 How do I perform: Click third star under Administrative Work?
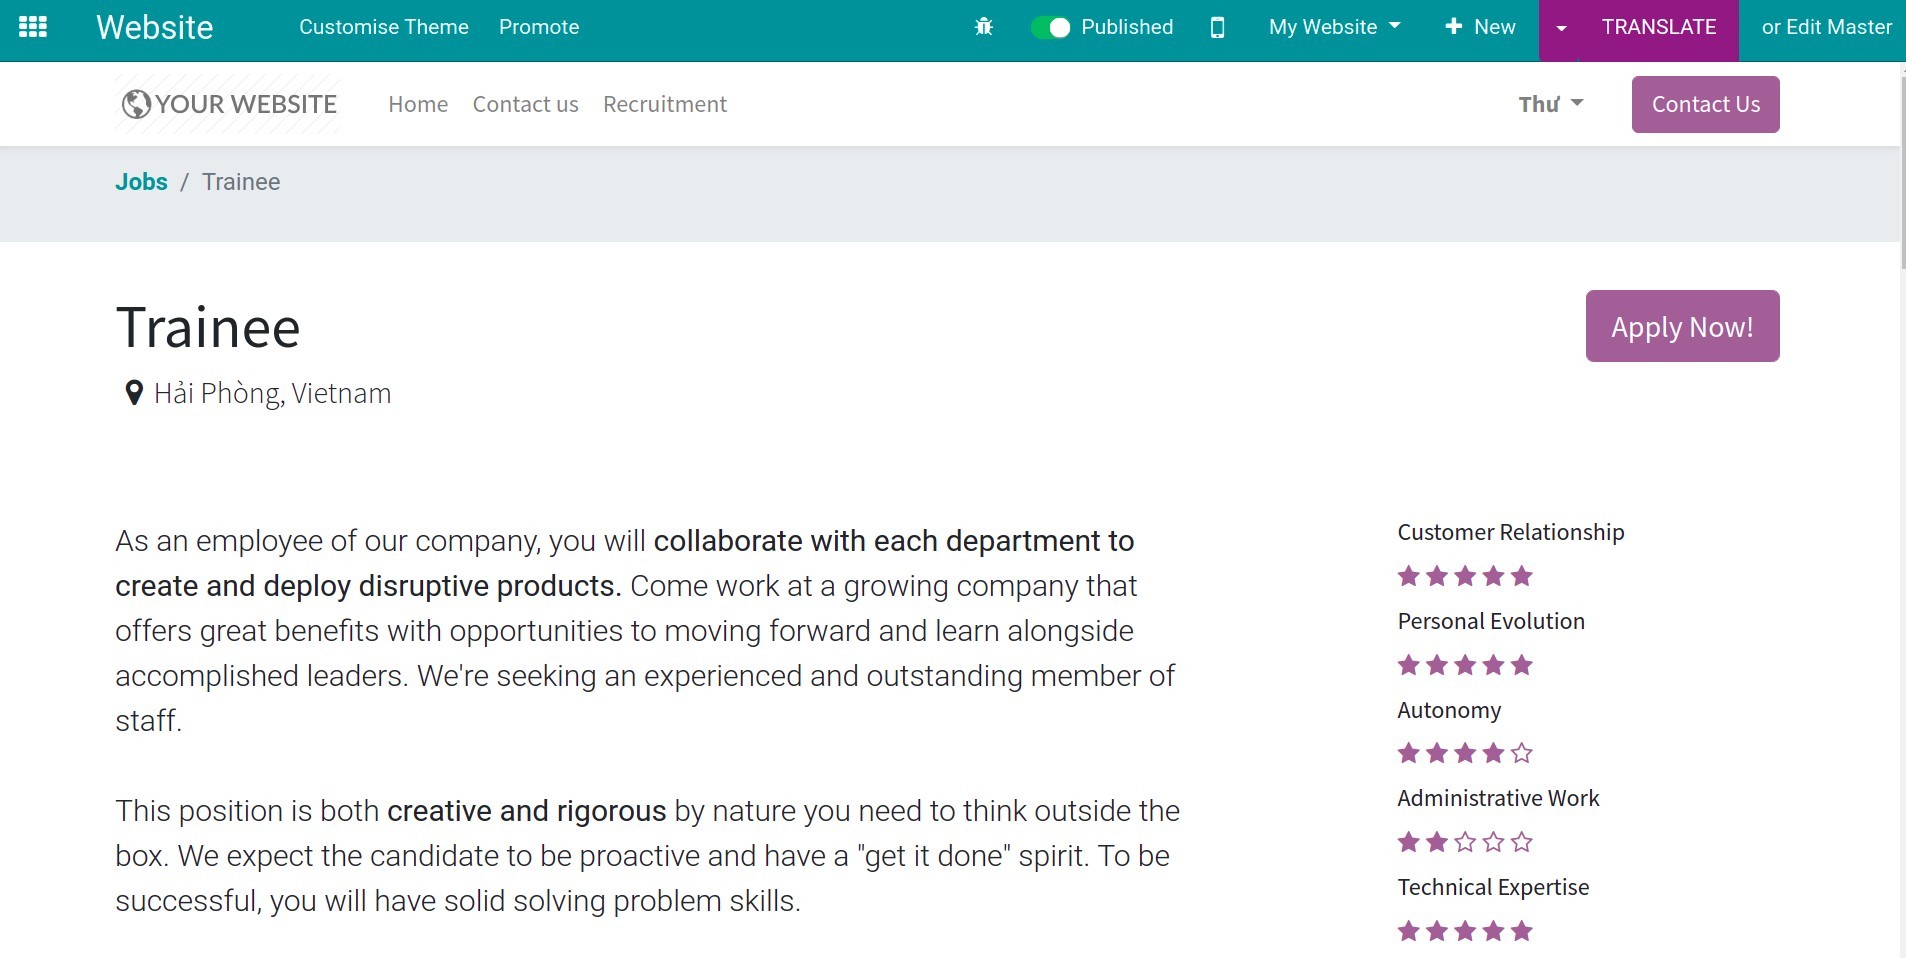pyautogui.click(x=1465, y=842)
